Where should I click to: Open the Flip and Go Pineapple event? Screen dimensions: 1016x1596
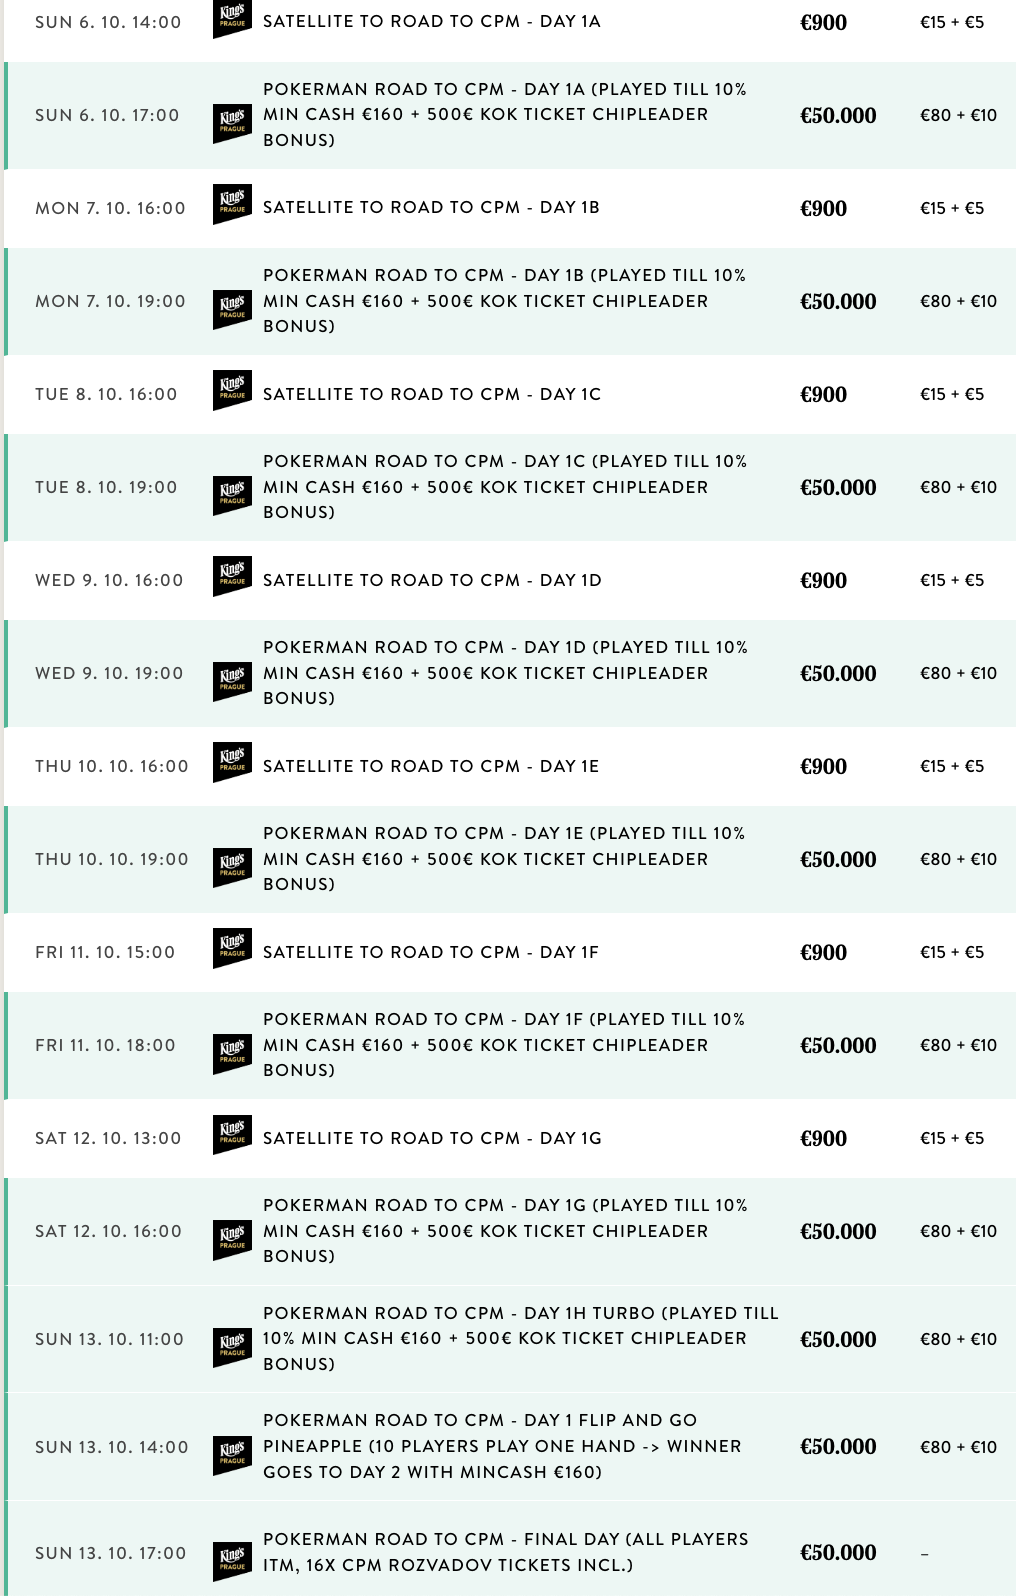tap(503, 1446)
